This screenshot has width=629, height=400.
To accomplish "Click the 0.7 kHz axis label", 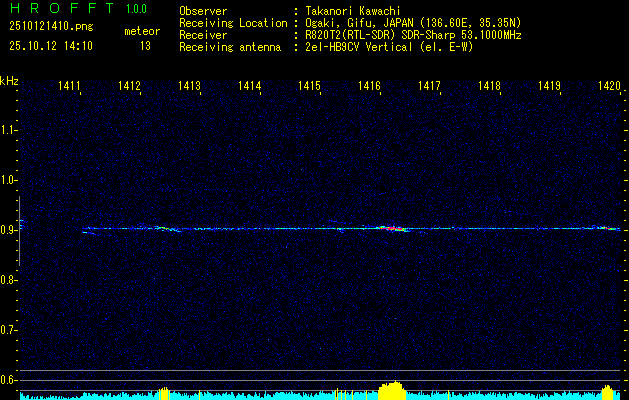I will (x=8, y=330).
